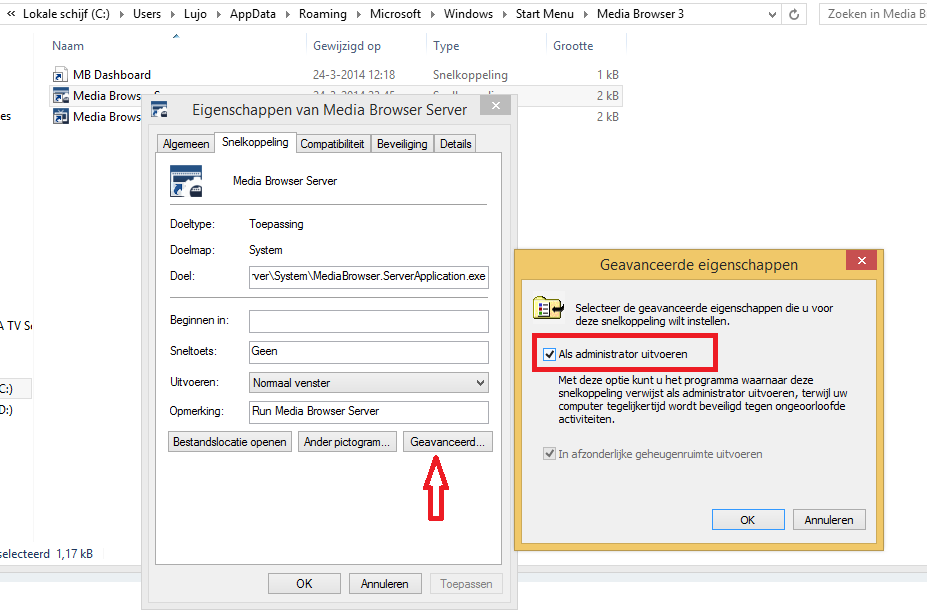Toggle Als administrator uitvoeren checkbox
The width and height of the screenshot is (927, 616).
tap(549, 354)
